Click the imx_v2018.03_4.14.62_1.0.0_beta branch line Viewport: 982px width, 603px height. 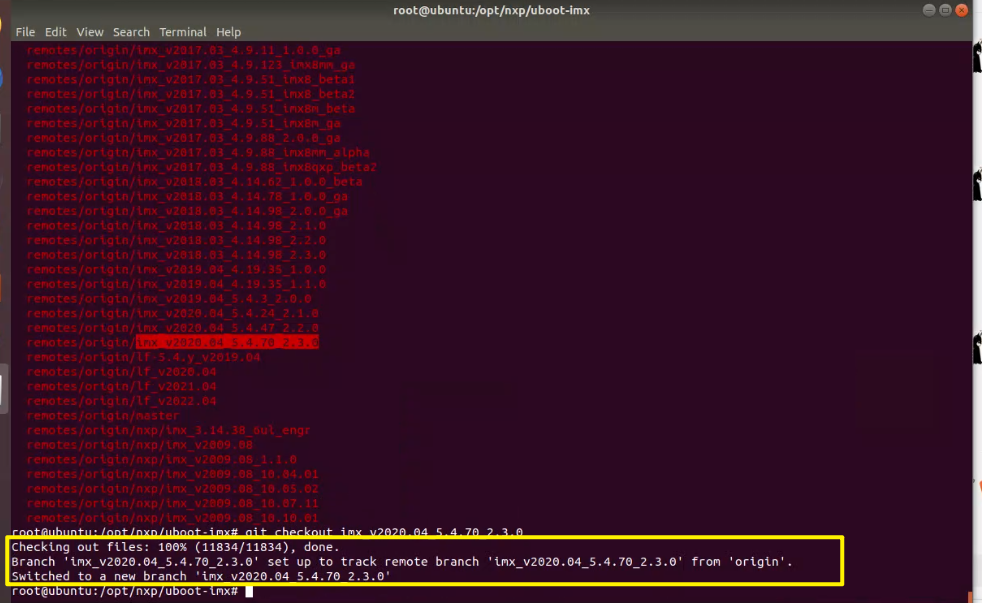click(x=194, y=182)
